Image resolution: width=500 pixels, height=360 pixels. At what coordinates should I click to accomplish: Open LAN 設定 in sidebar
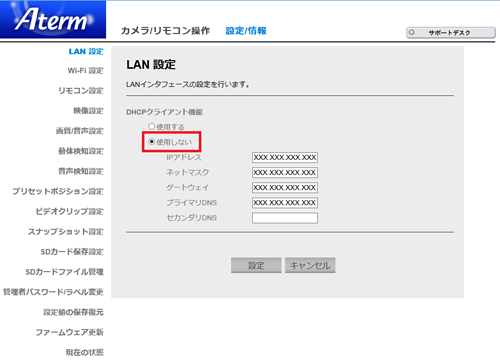(x=86, y=52)
